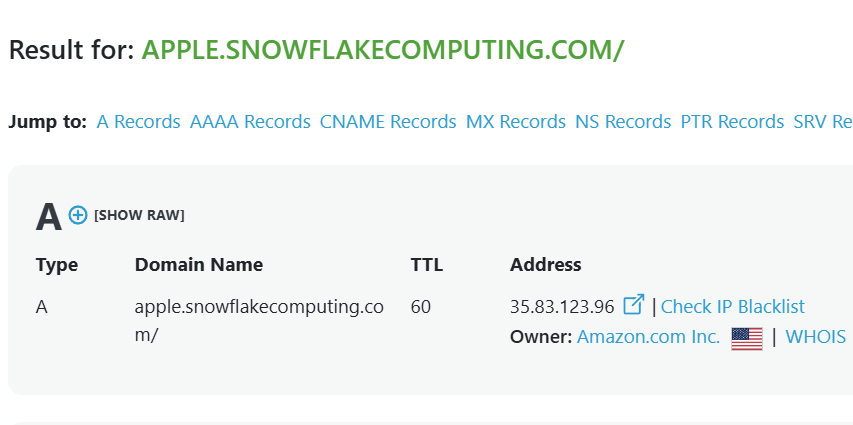Expand raw output with SHOW RAW
Image resolution: width=853 pixels, height=425 pixels.
139,215
